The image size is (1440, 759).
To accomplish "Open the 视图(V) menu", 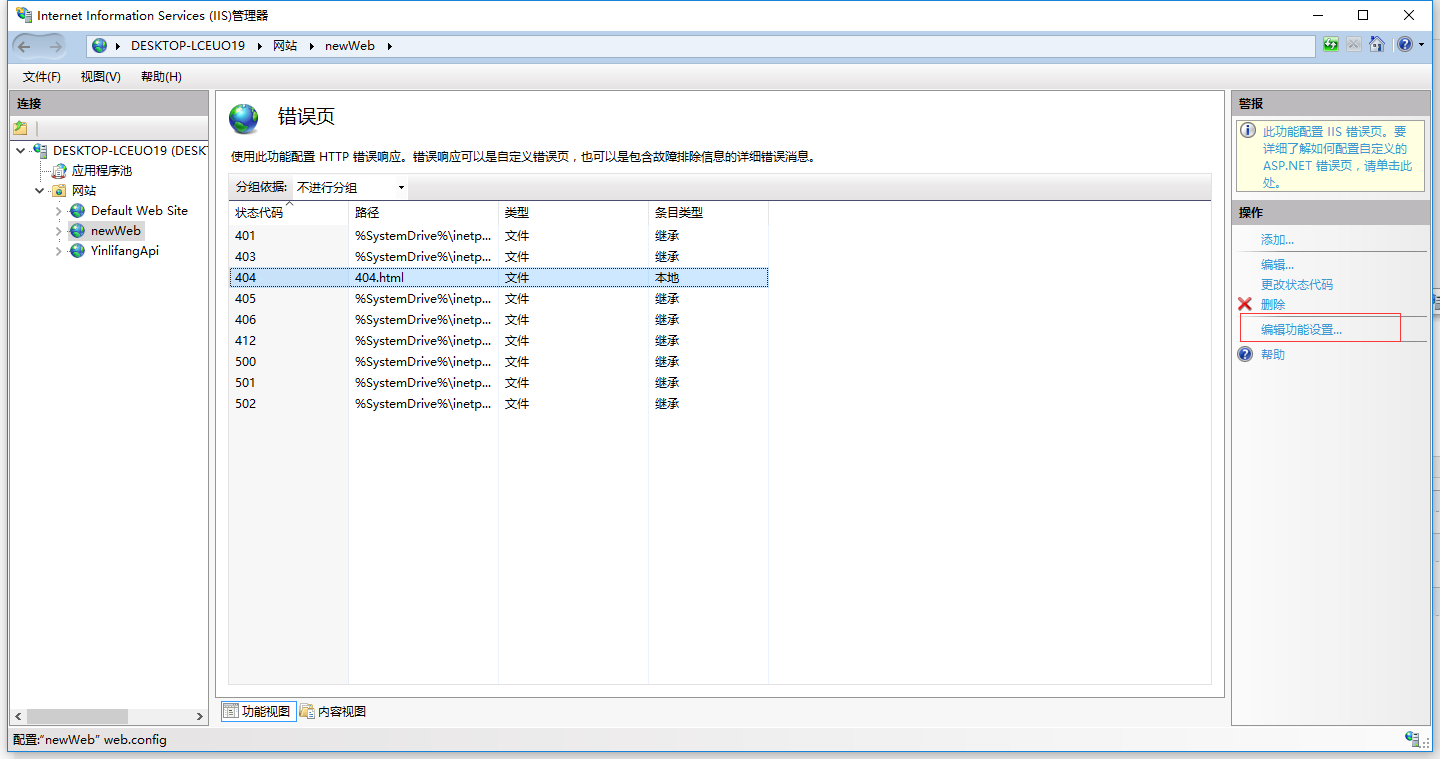I will (x=101, y=77).
